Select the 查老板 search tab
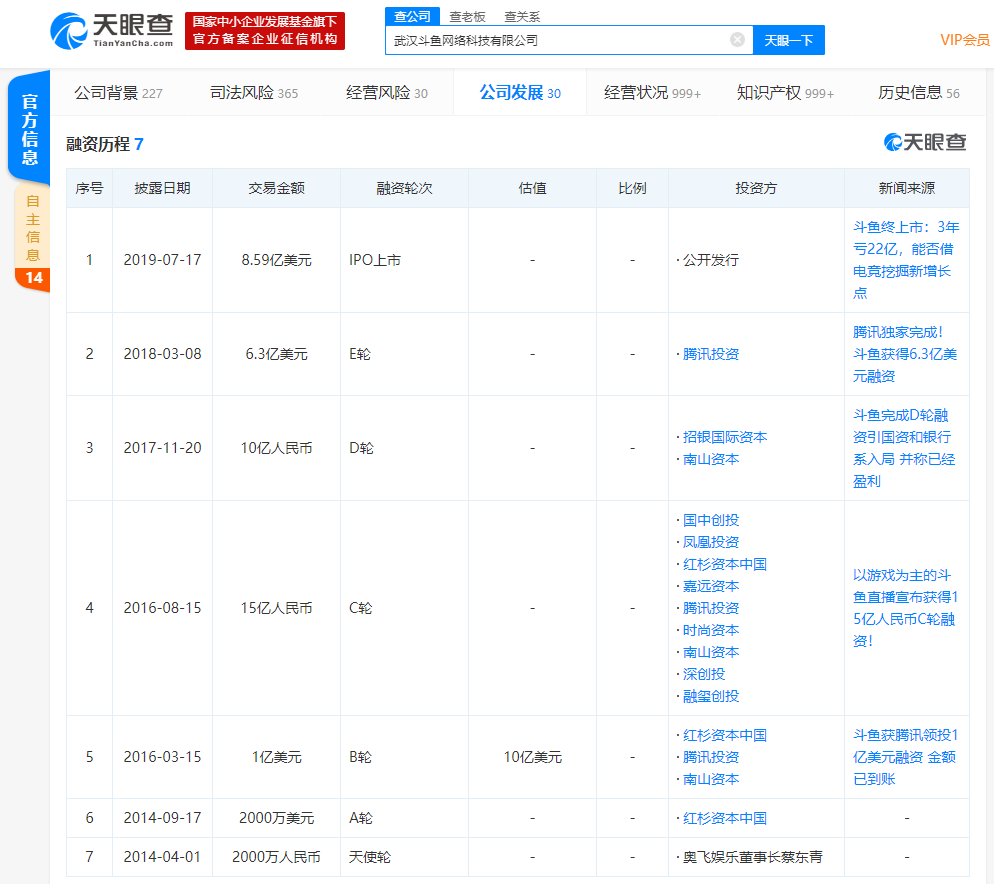994x884 pixels. point(467,16)
